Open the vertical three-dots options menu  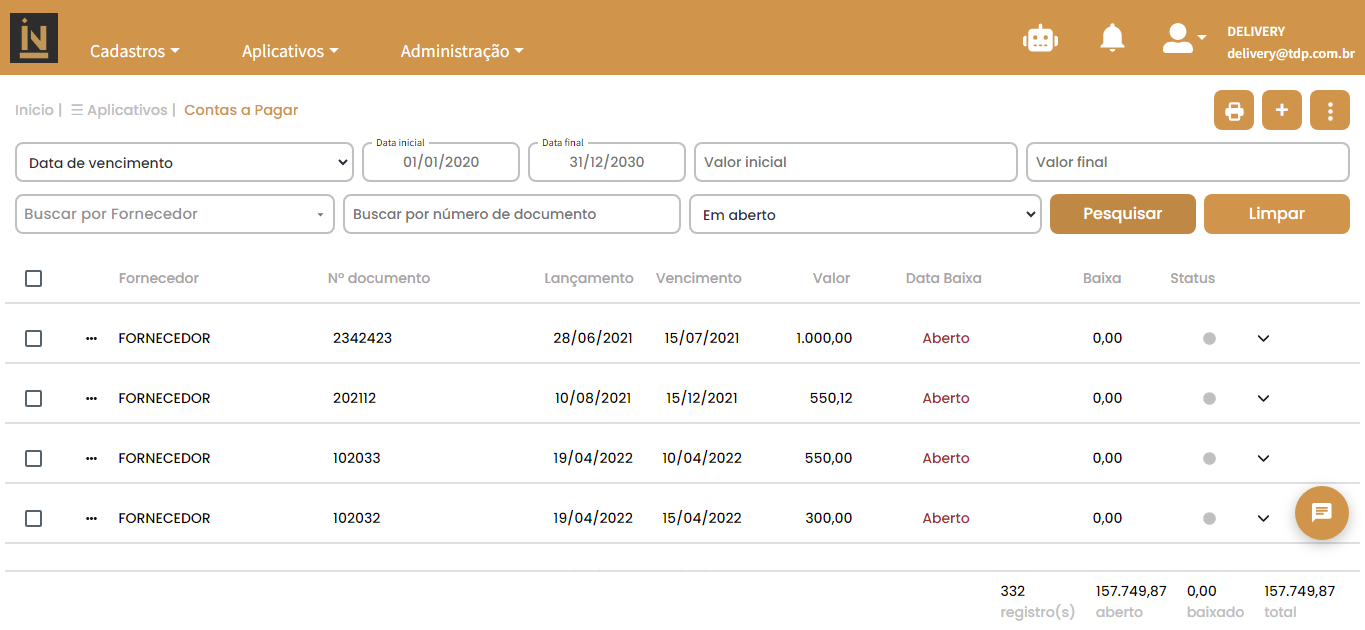[x=1330, y=110]
